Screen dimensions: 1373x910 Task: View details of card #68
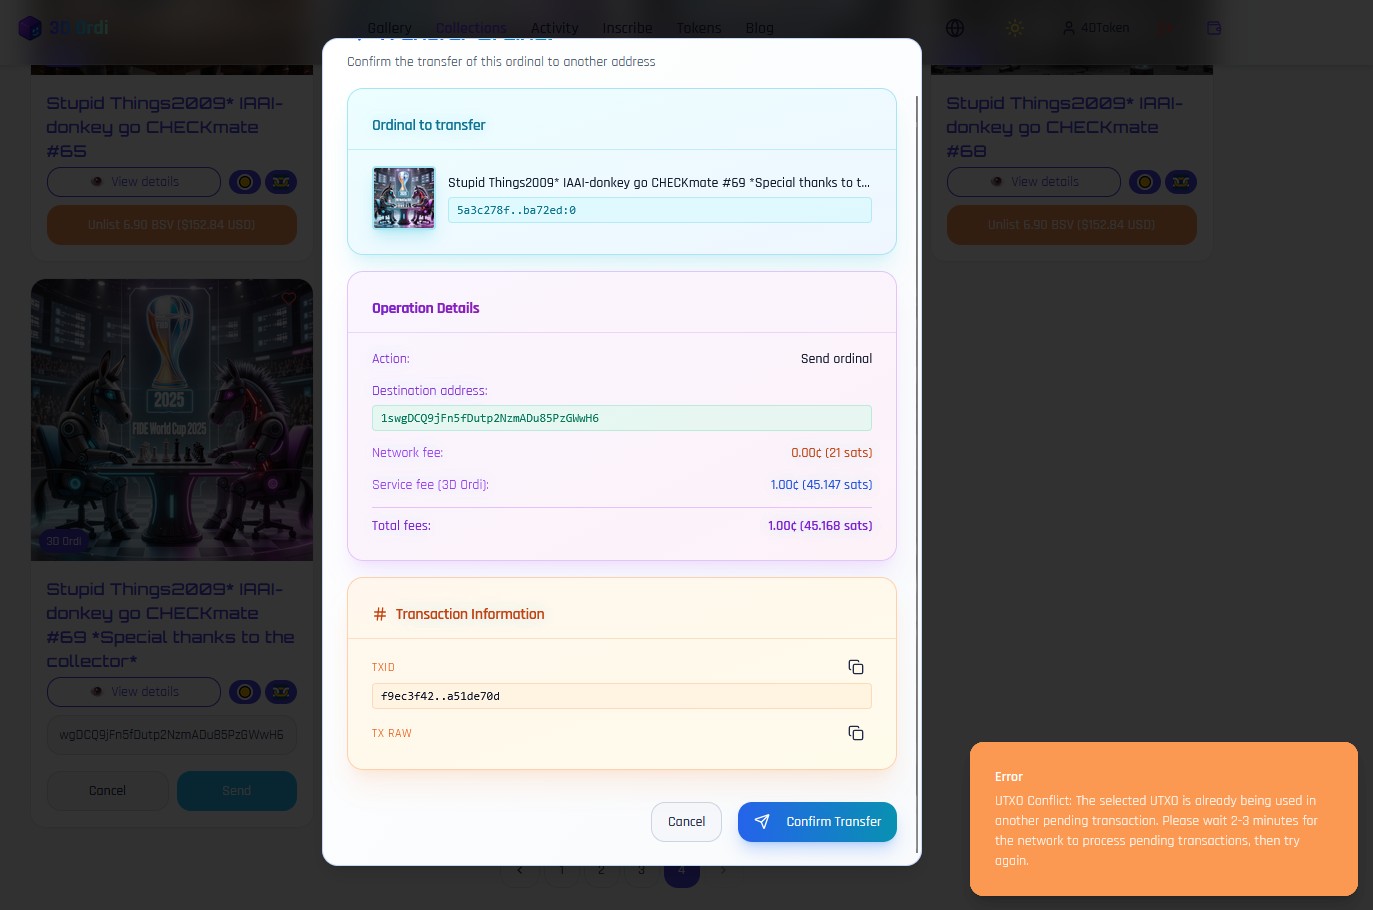point(1034,182)
